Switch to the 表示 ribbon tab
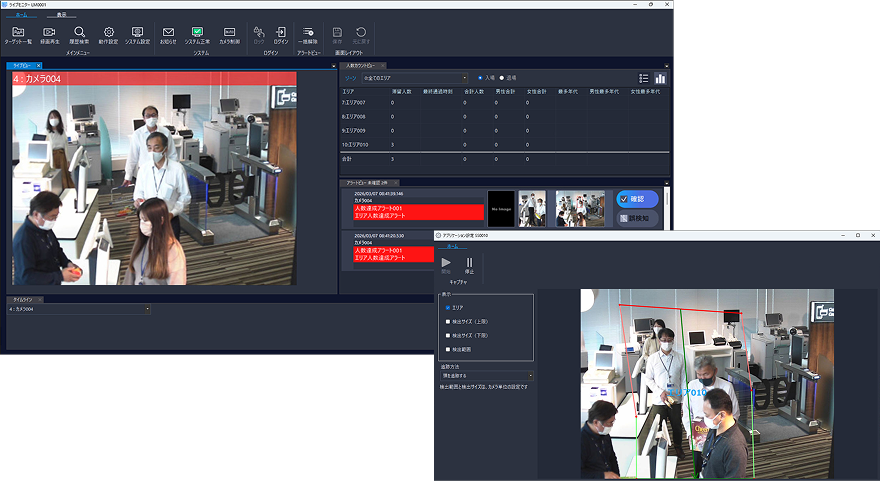 coord(62,15)
